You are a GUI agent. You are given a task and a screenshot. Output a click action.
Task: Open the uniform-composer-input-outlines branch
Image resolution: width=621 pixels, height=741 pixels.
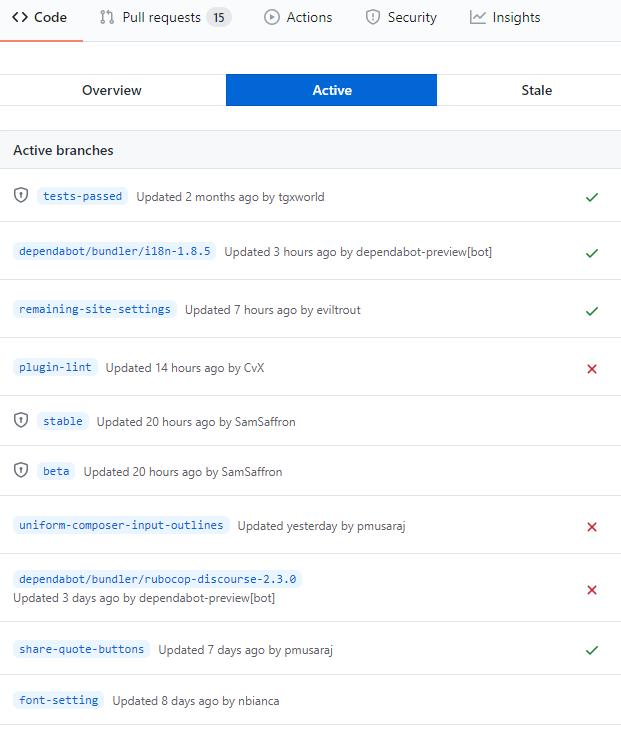click(x=121, y=525)
